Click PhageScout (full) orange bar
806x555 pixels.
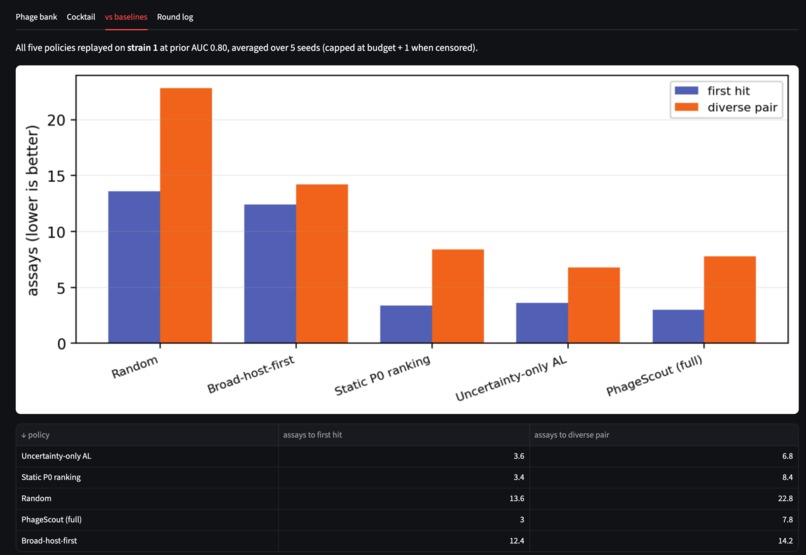coord(730,300)
